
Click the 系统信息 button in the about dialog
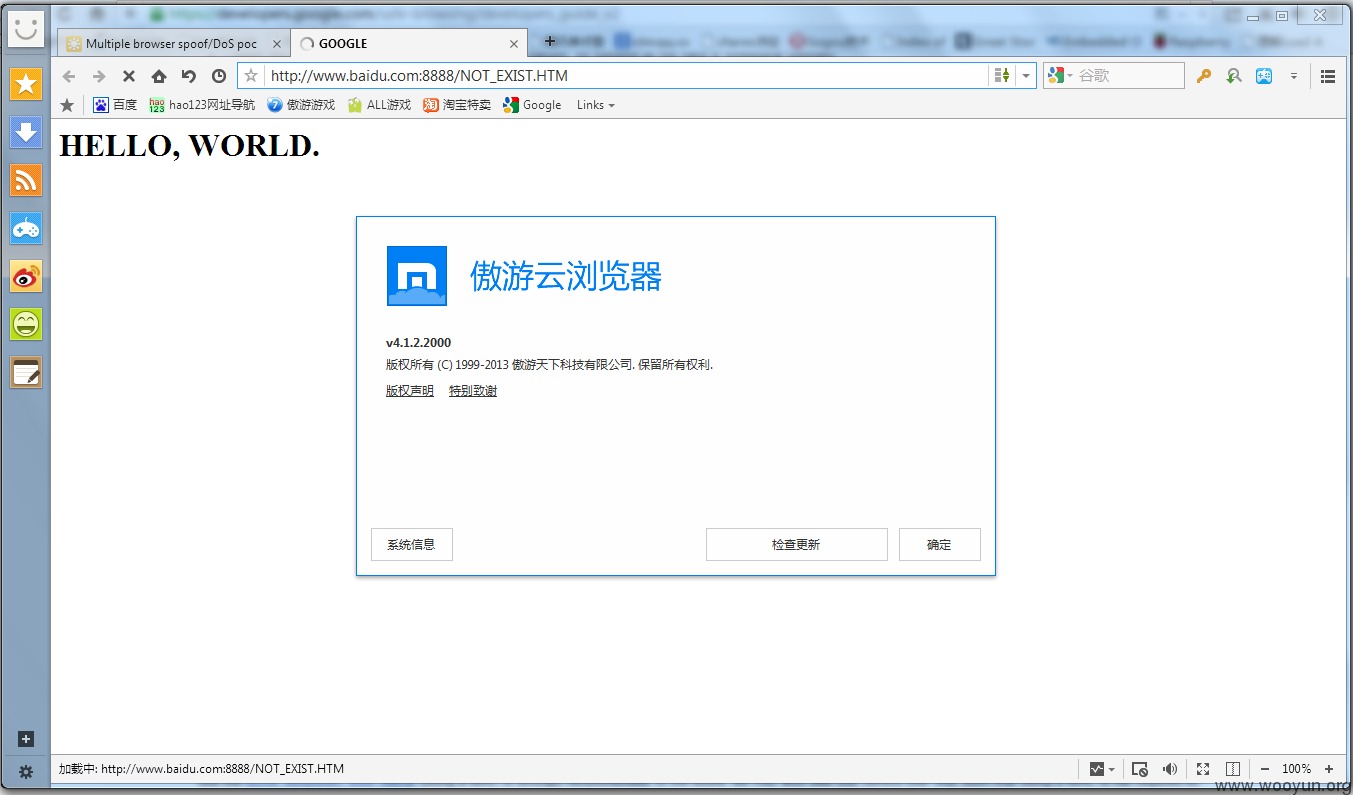click(412, 545)
